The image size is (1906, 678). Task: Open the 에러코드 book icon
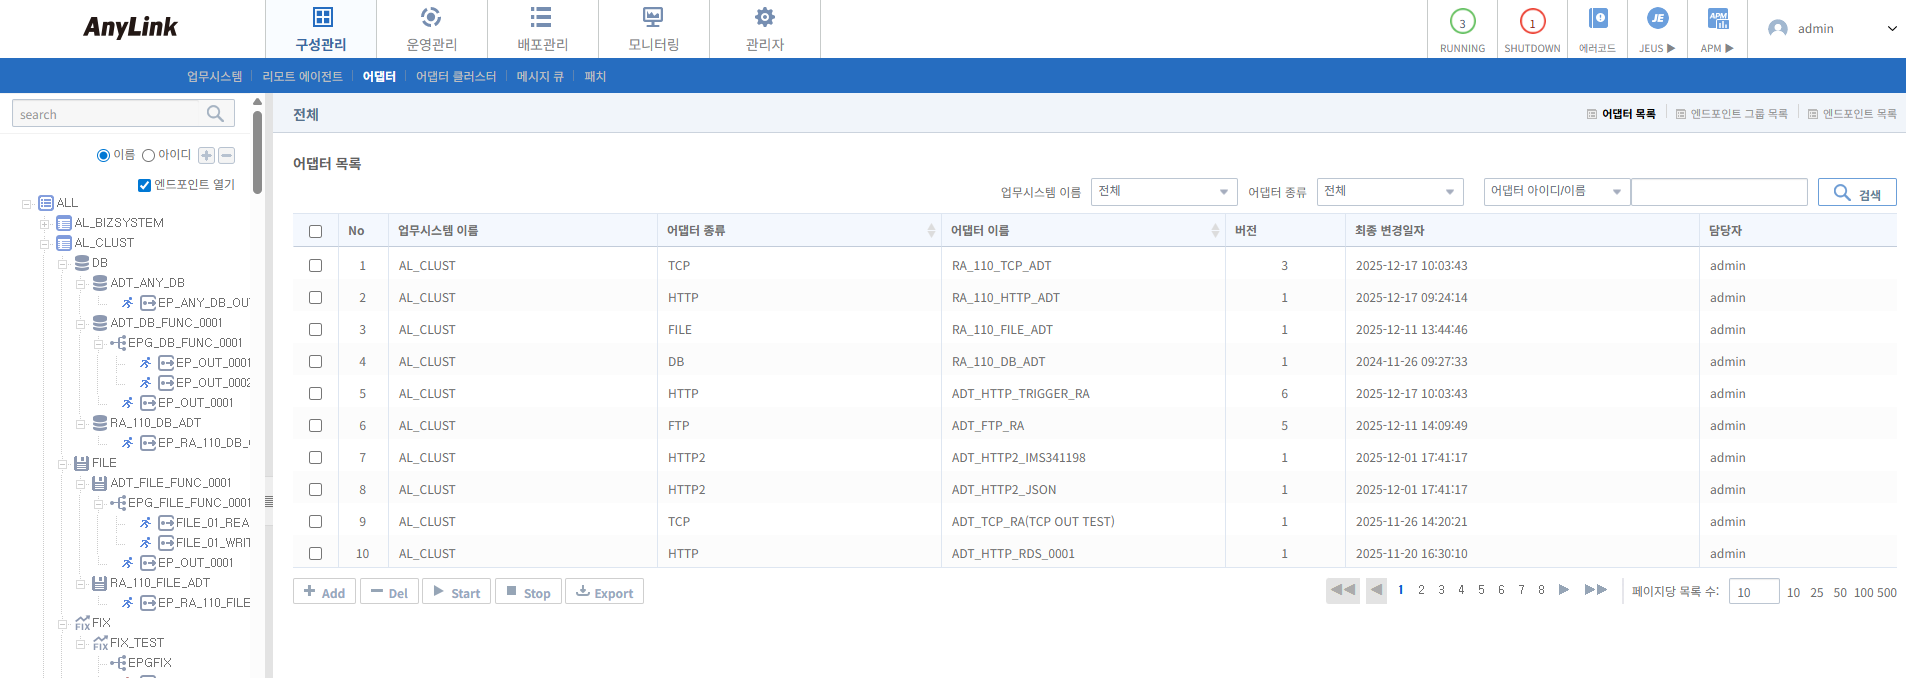coord(1597,19)
